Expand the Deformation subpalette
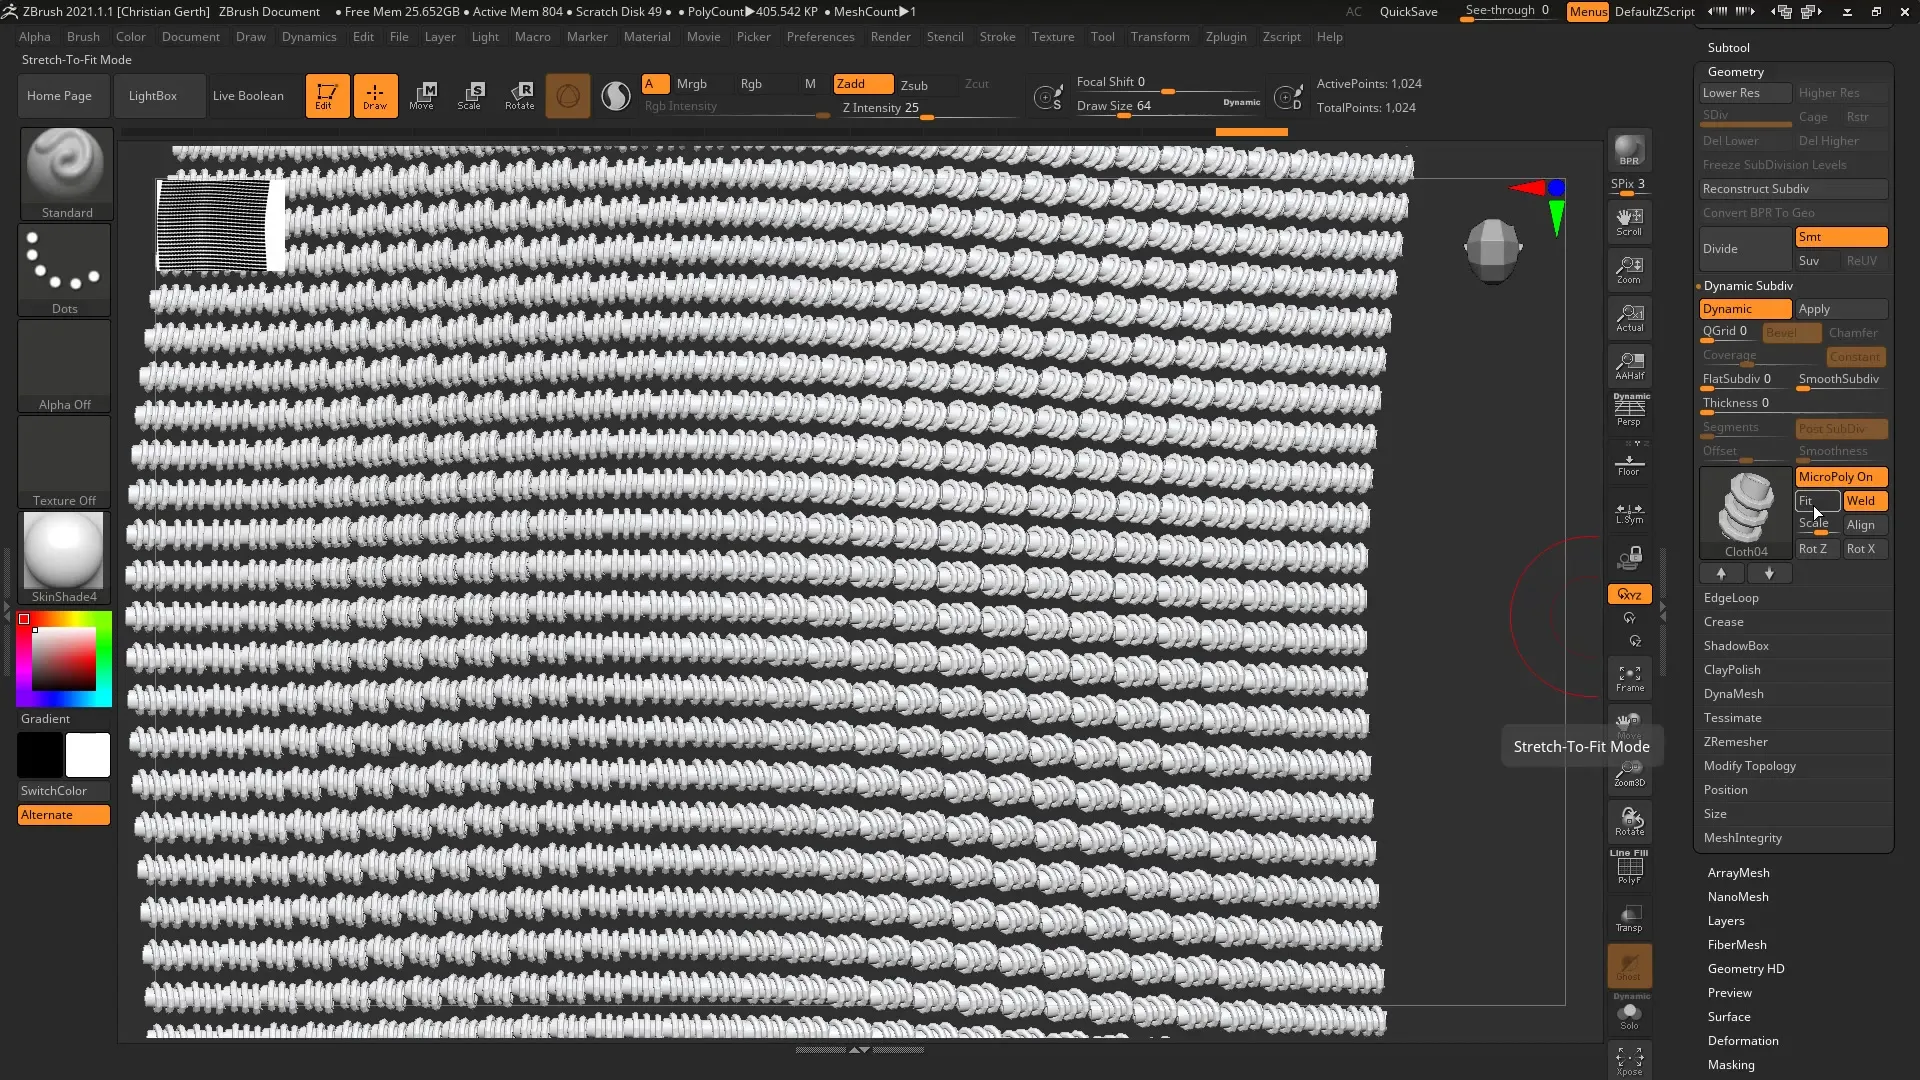Viewport: 1920px width, 1080px height. 1742,1041
